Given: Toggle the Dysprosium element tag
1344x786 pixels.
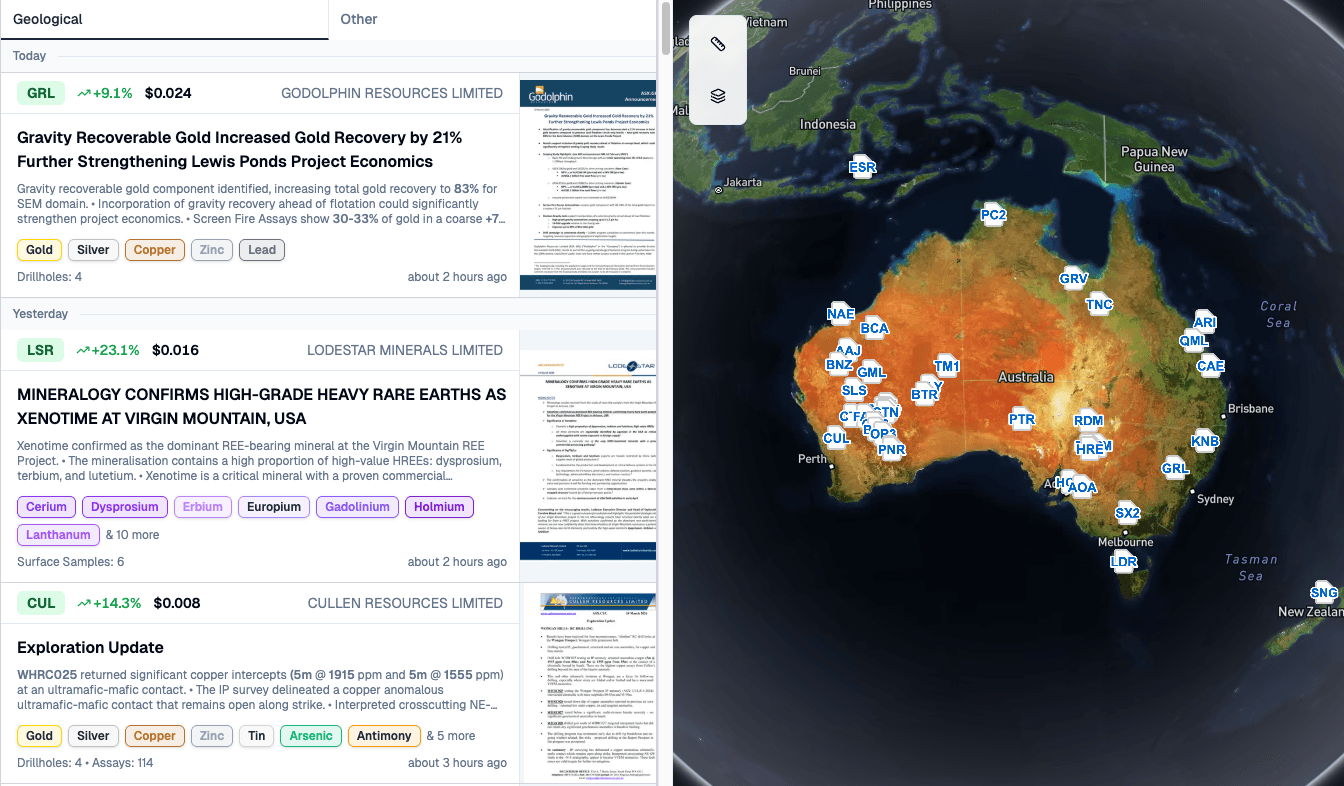Looking at the screenshot, I should 125,507.
